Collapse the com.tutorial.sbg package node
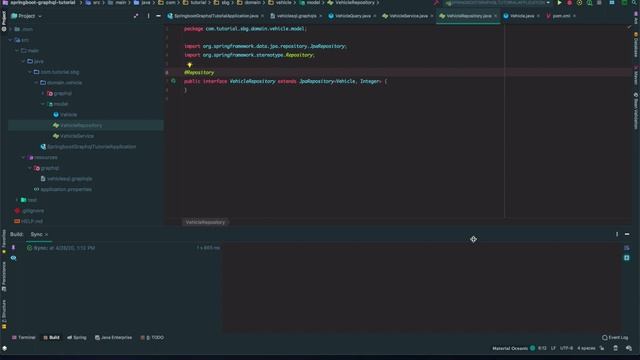Screen dimensions: 640x360 click(x=30, y=72)
